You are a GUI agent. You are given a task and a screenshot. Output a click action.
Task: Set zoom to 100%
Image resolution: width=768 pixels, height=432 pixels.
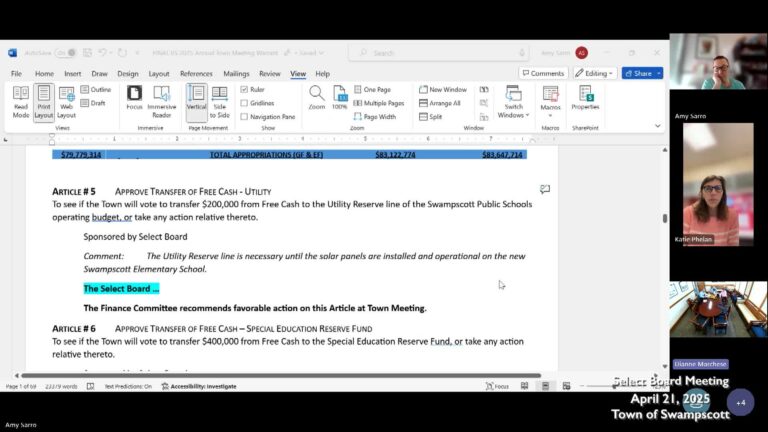(340, 97)
